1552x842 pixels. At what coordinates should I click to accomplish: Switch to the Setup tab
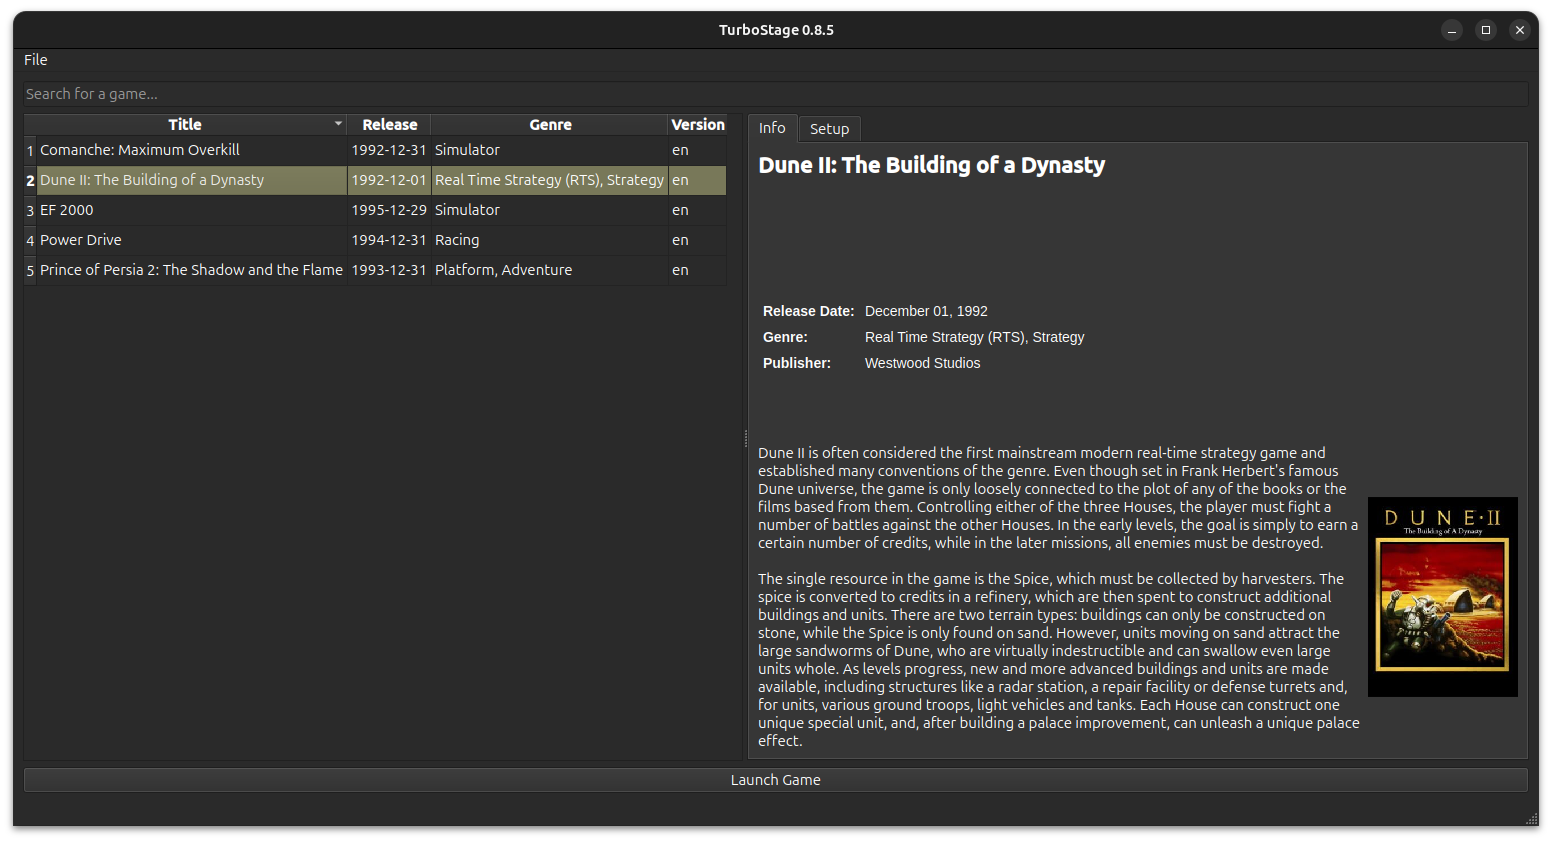coord(829,129)
